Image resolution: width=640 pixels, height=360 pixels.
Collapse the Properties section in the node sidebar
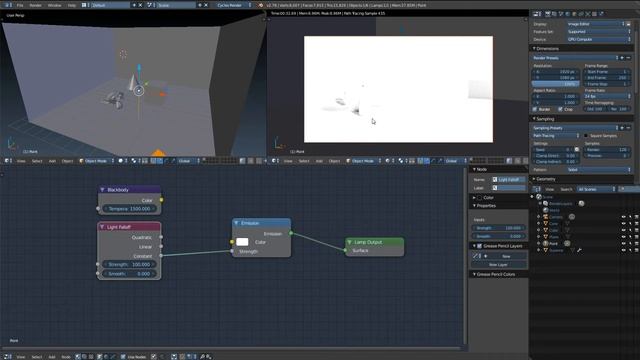[474, 206]
